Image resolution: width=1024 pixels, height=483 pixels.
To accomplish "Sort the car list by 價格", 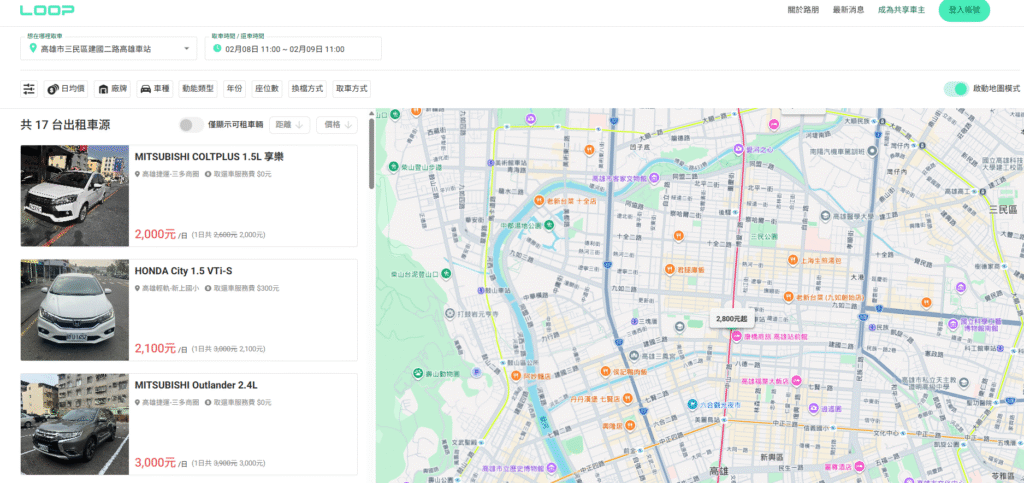I will pos(338,125).
